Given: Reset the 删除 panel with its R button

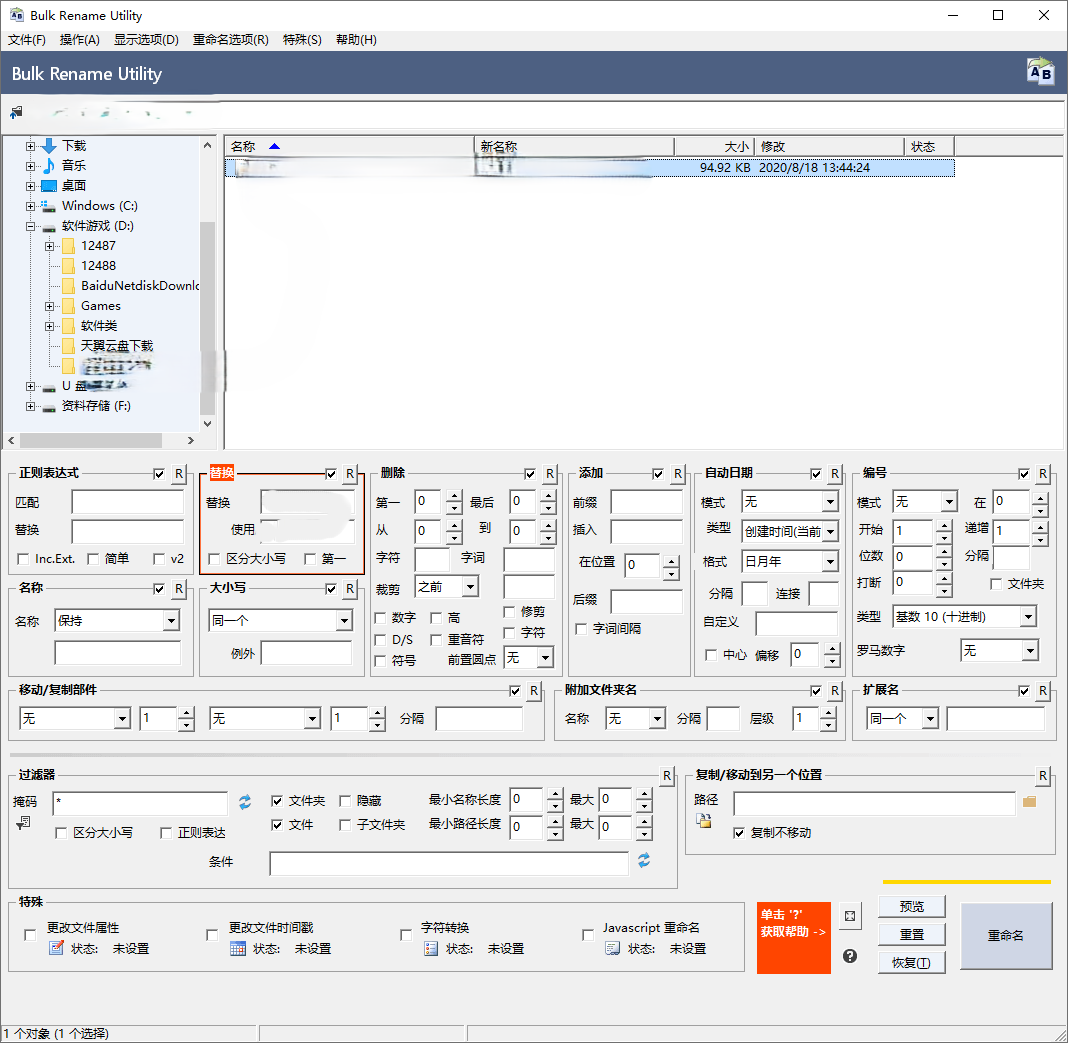Looking at the screenshot, I should [x=549, y=473].
